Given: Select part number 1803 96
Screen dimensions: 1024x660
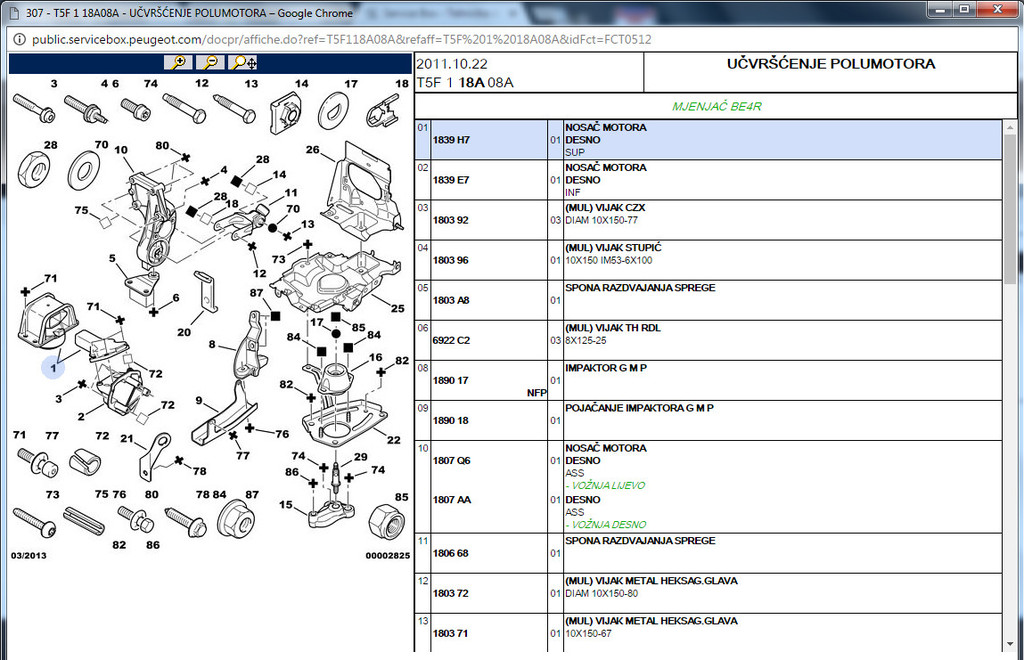Looking at the screenshot, I should 451,260.
